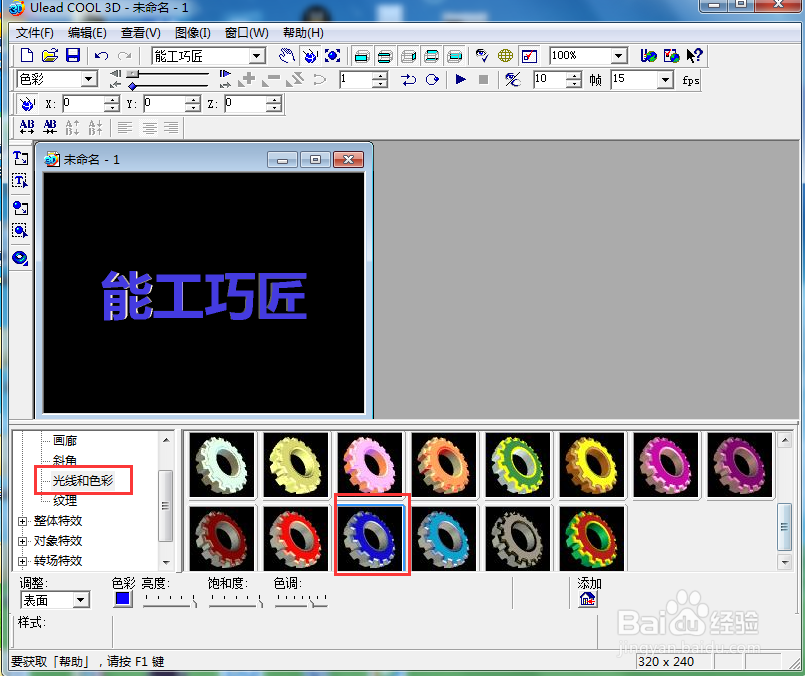
Task: Click the red check globe web icon
Action: 672,55
